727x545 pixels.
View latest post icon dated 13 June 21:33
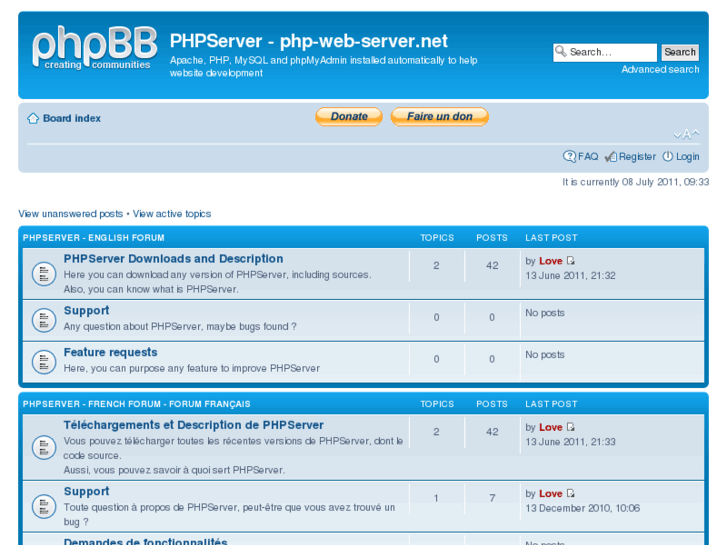(571, 427)
